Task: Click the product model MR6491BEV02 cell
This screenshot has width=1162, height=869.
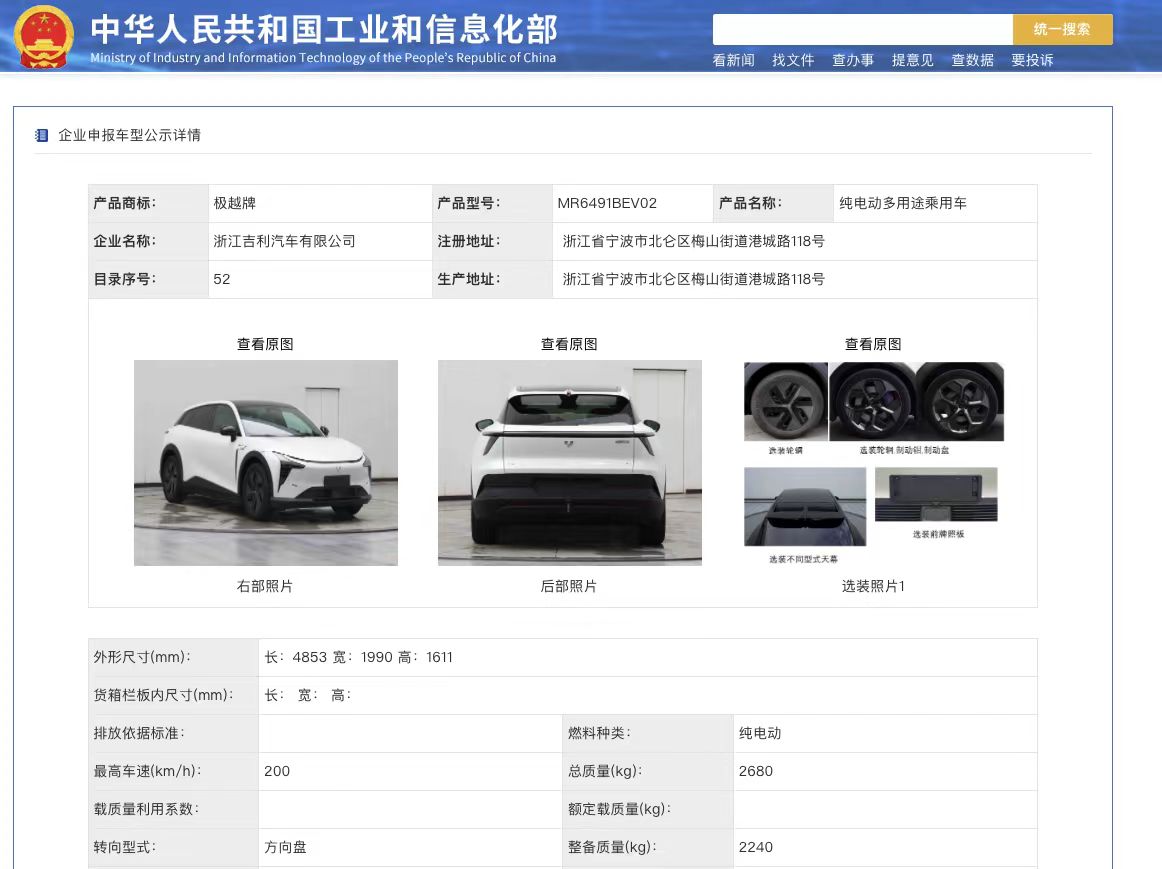Action: click(607, 203)
